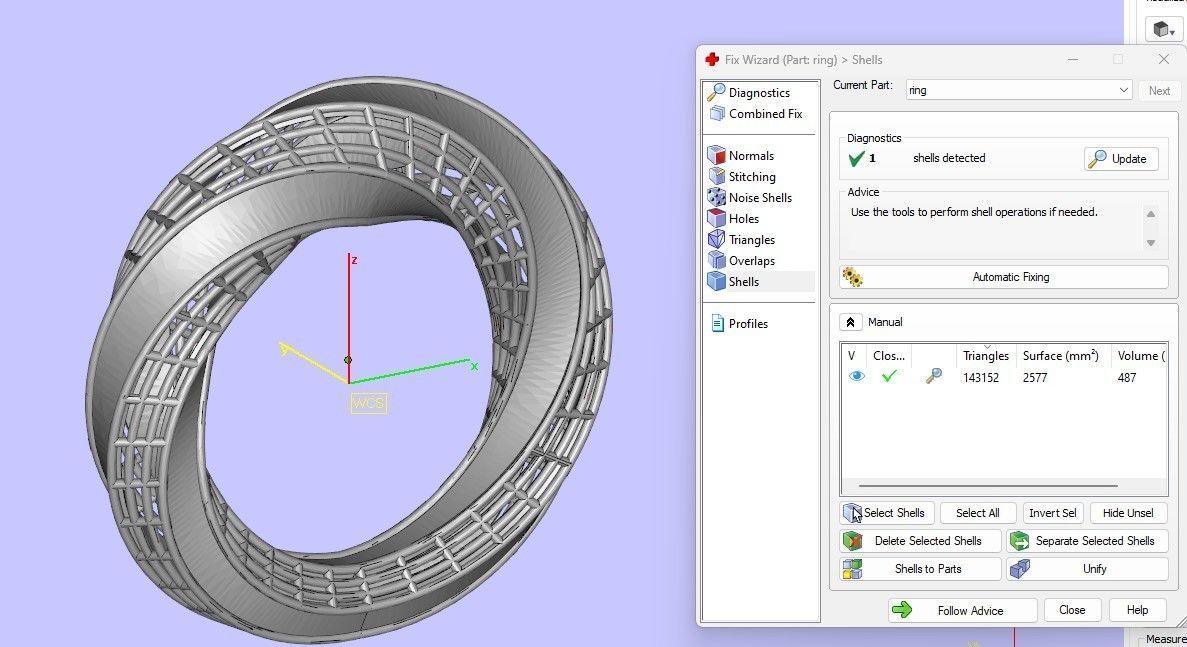Viewport: 1187px width, 647px height.
Task: Click the shells table horizontal scrollbar
Action: (x=988, y=486)
